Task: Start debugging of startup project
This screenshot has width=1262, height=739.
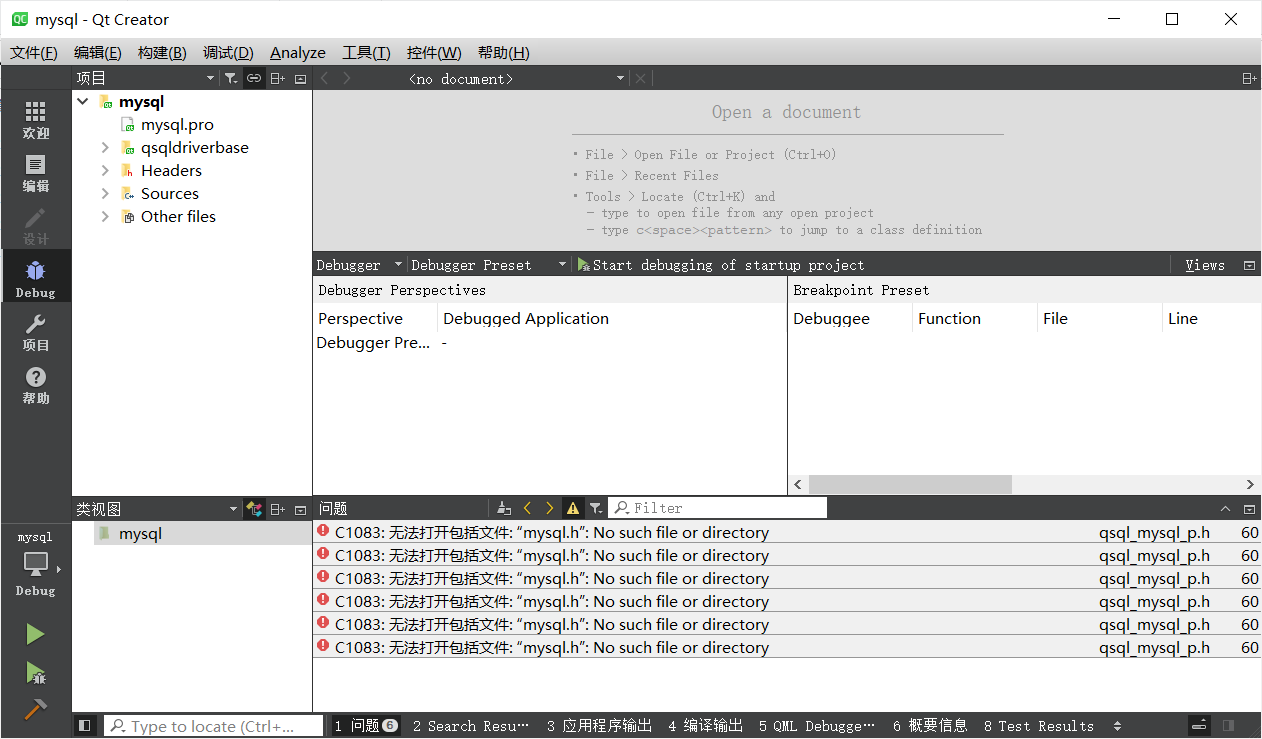Action: pos(721,265)
